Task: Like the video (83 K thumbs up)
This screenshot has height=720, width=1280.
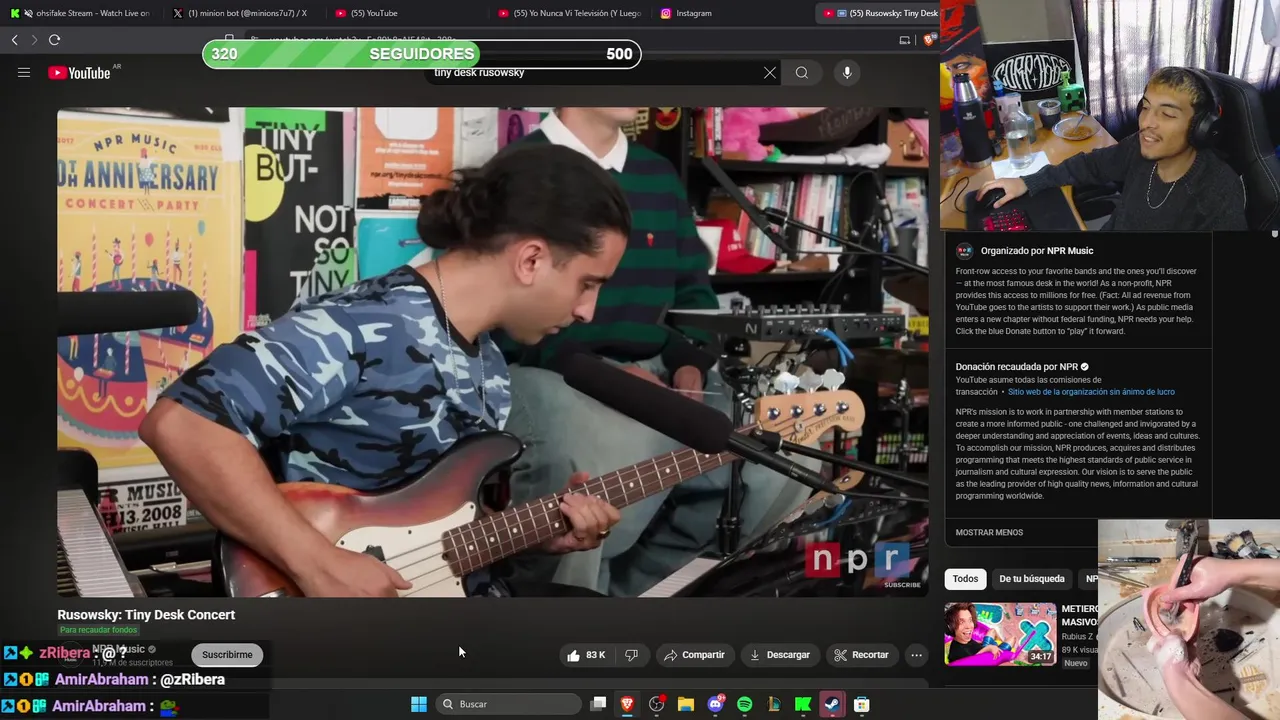Action: [586, 655]
